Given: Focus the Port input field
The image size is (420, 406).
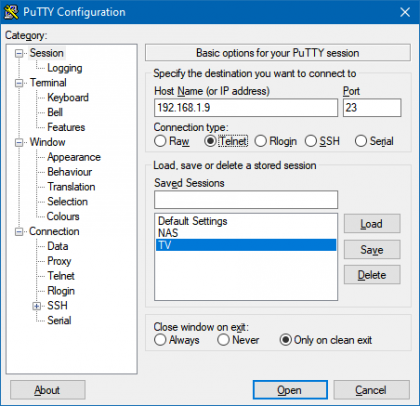Looking at the screenshot, I should (372, 108).
